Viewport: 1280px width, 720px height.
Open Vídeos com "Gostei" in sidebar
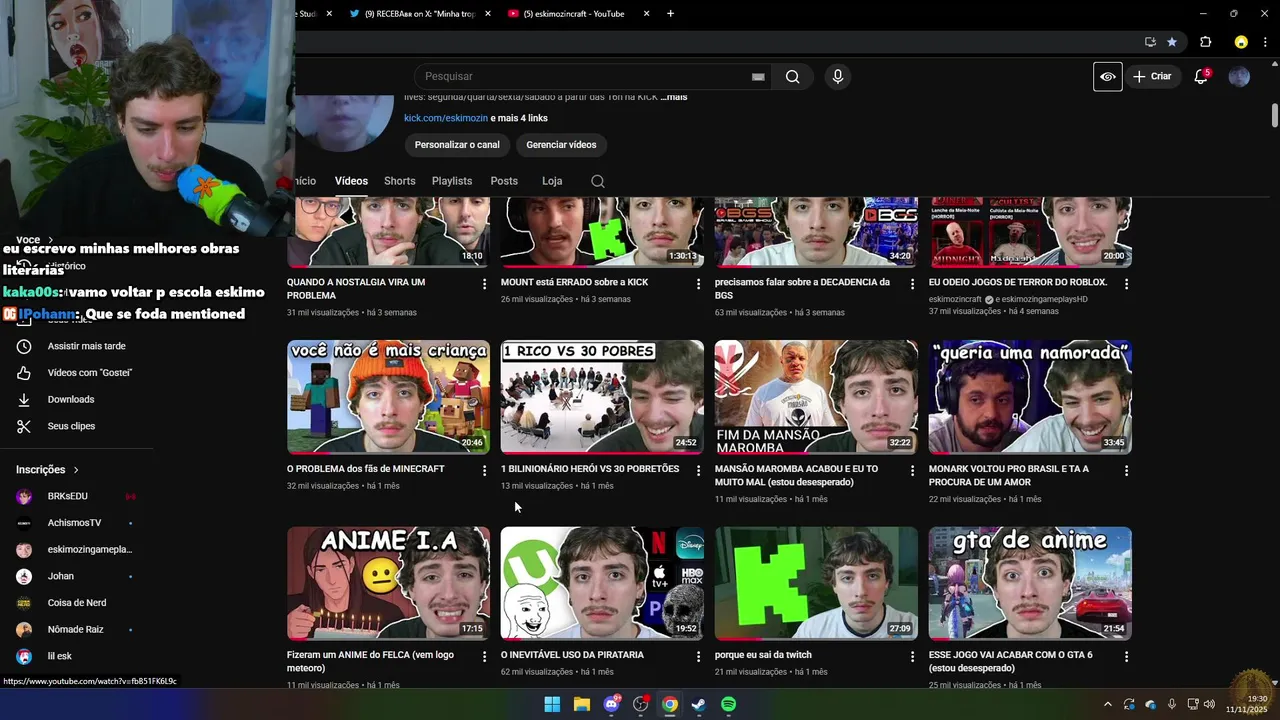(x=89, y=373)
